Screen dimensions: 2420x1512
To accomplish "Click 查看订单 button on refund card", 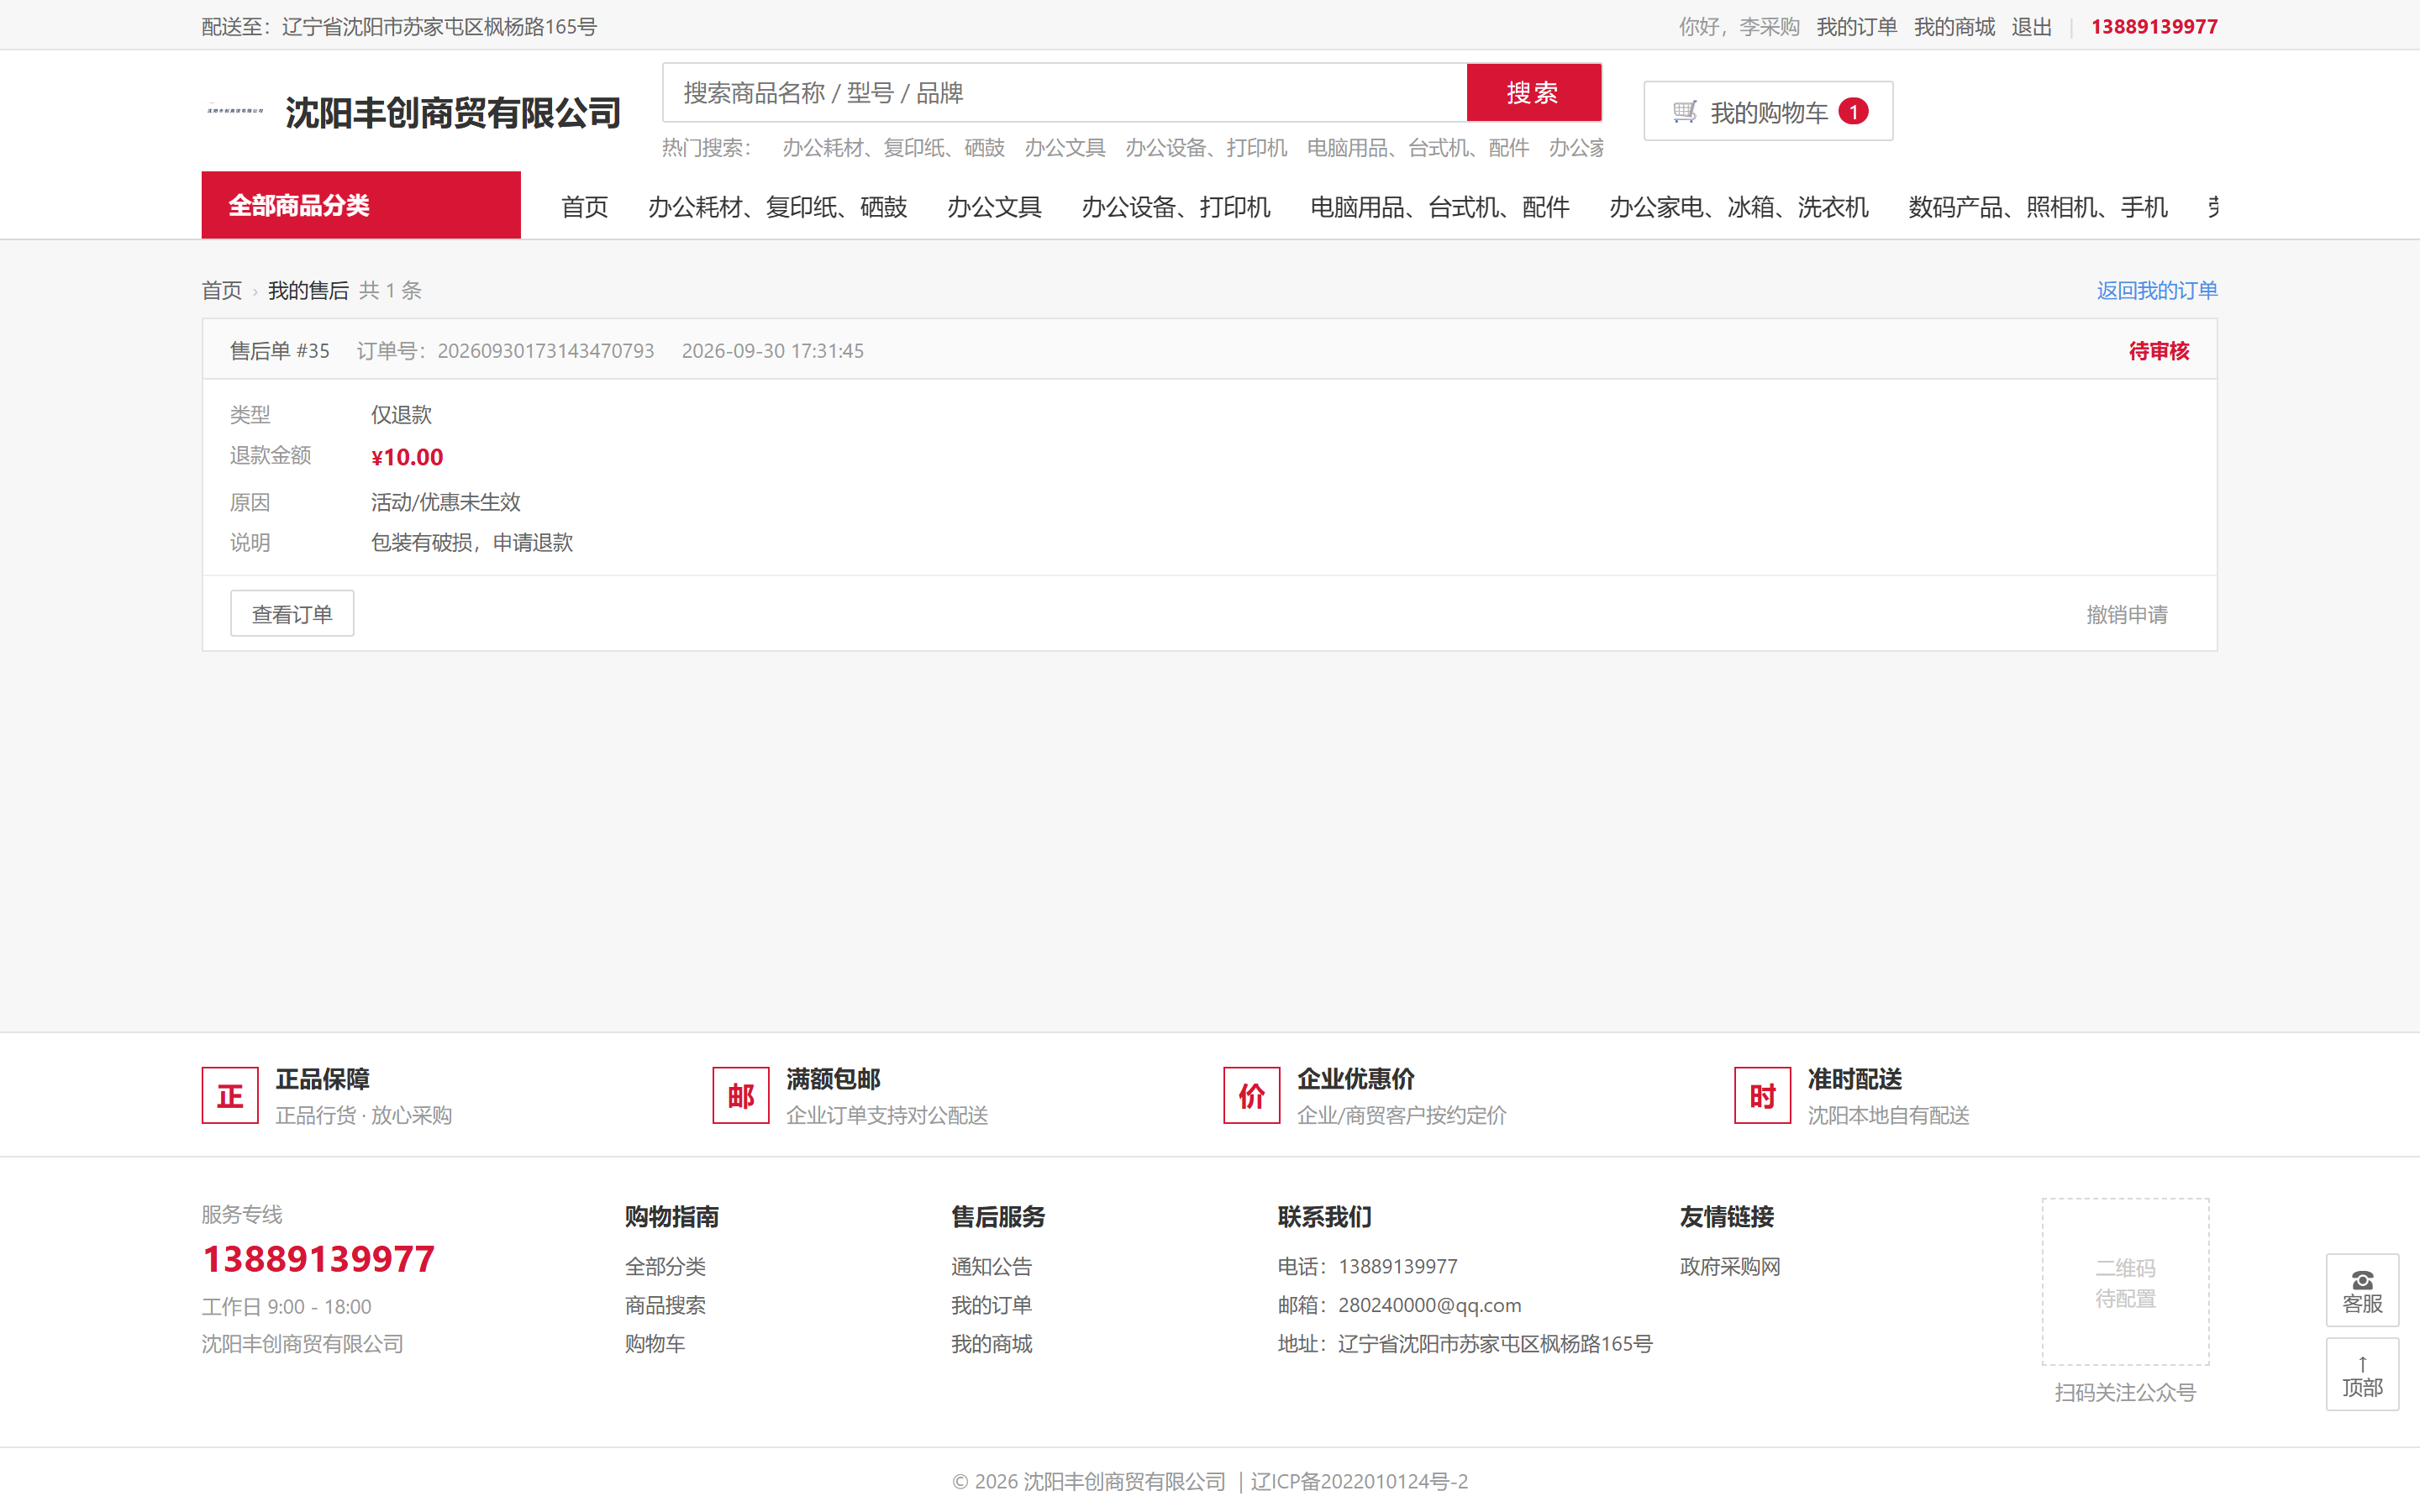I will point(292,614).
